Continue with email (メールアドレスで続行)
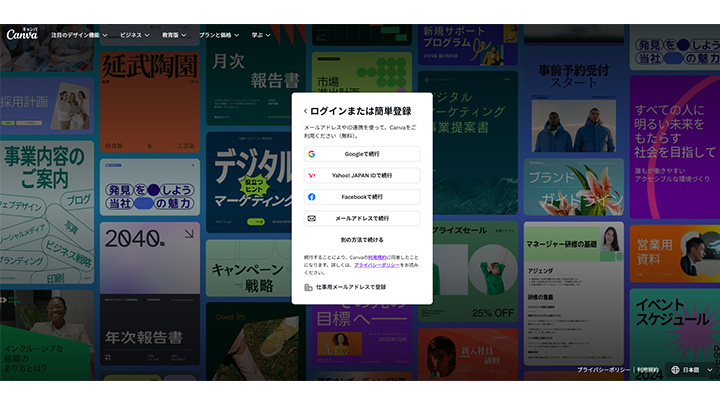This screenshot has height=405, width=720. (362, 219)
